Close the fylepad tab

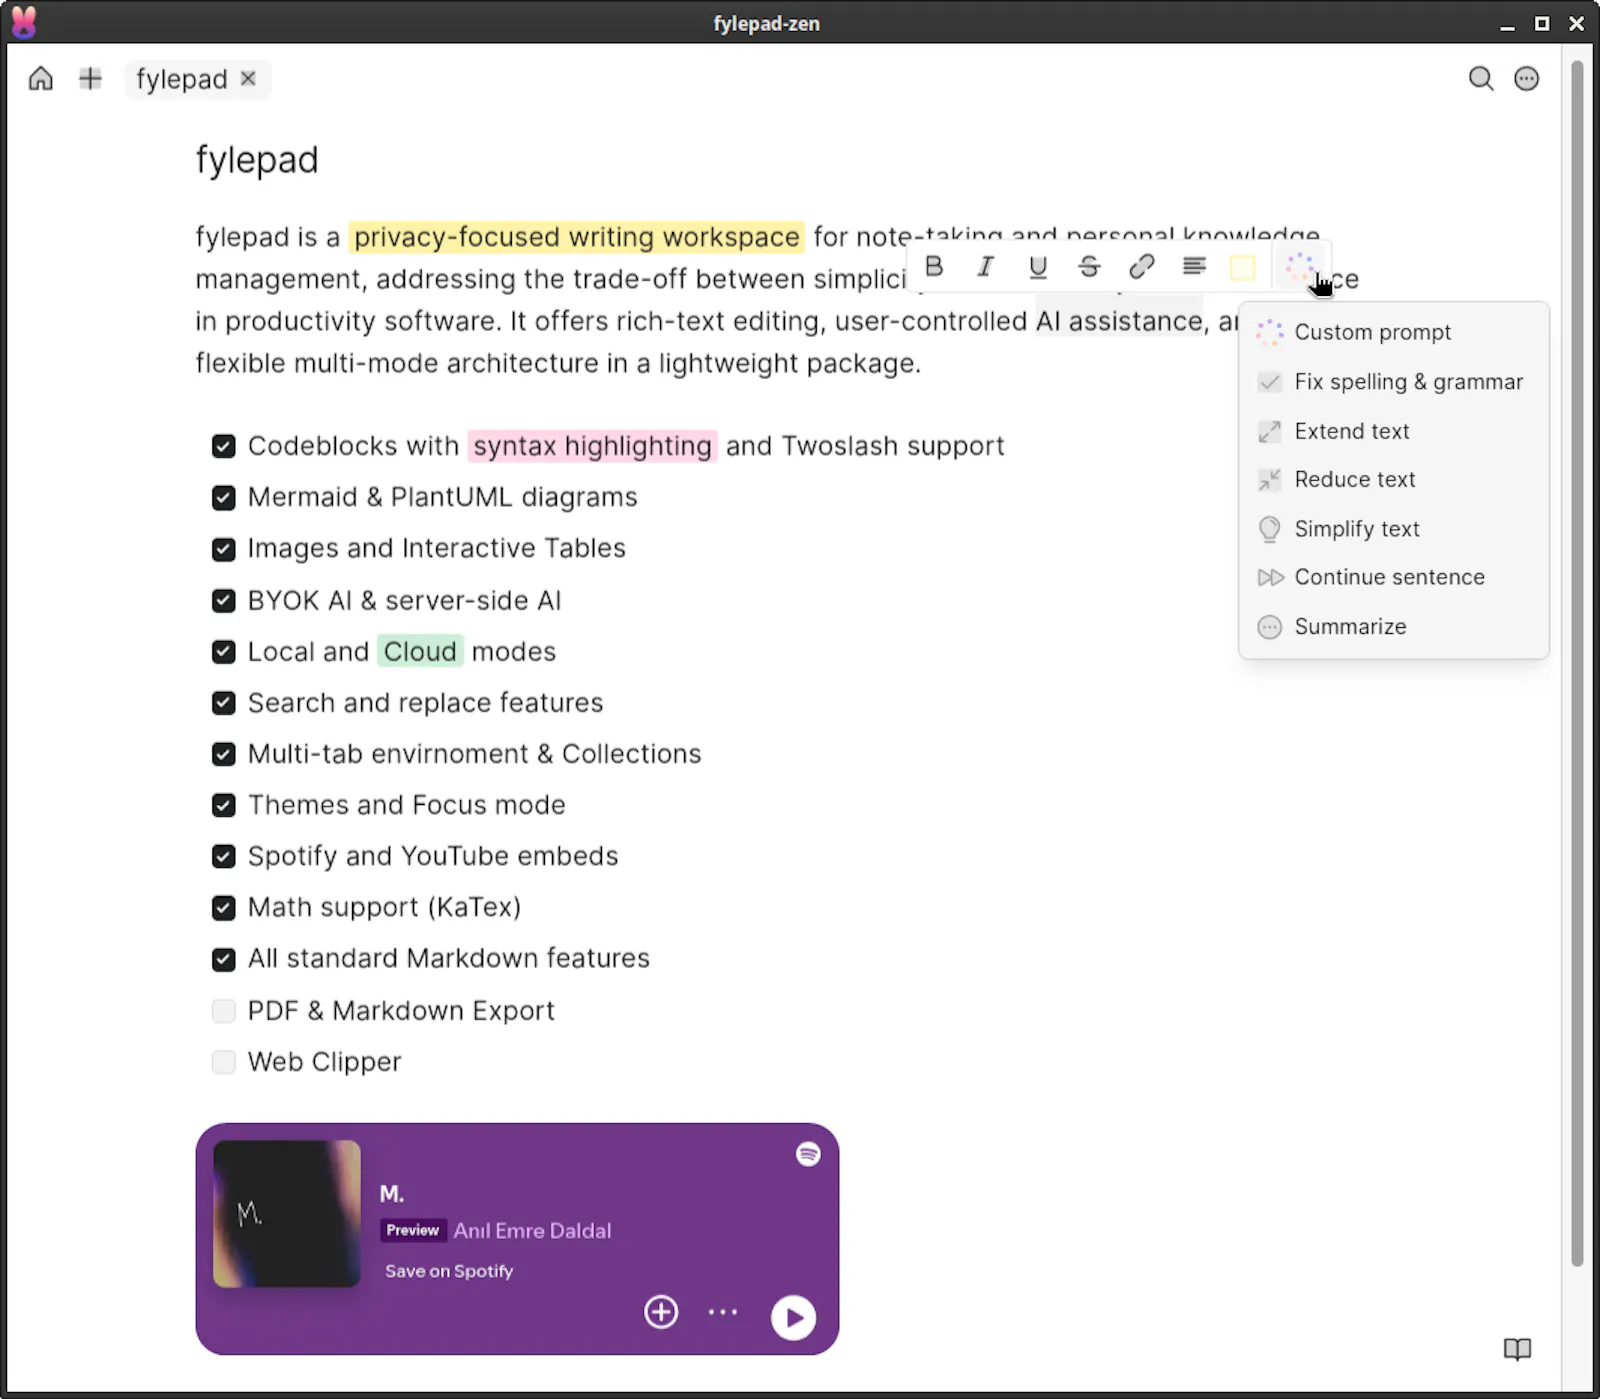click(248, 78)
